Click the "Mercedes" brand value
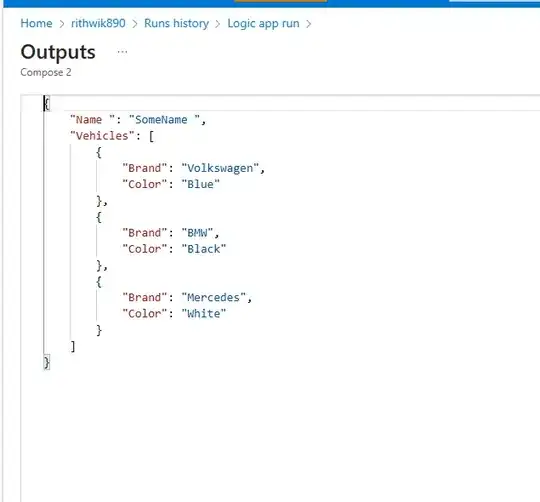 [x=214, y=297]
